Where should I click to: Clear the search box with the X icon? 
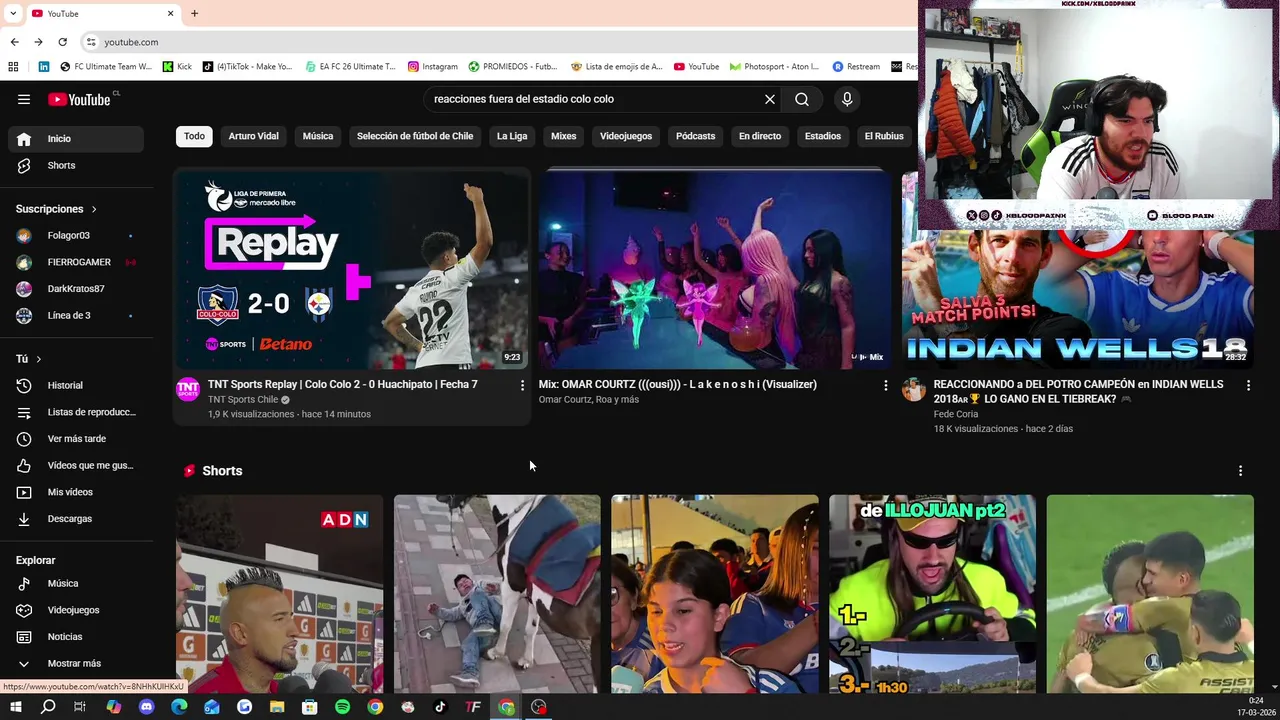coord(770,99)
